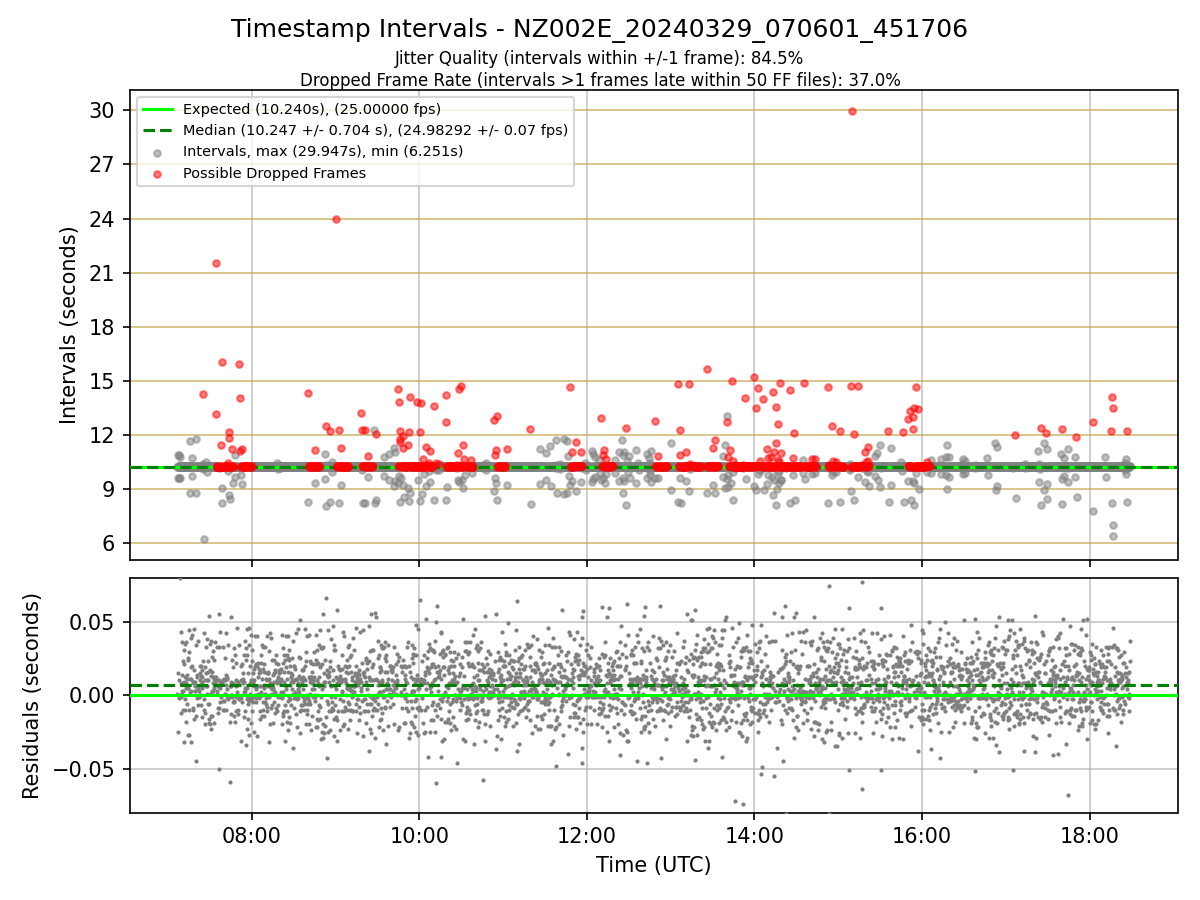Select the legend entry 'Possible Dropped Frames'

click(274, 173)
